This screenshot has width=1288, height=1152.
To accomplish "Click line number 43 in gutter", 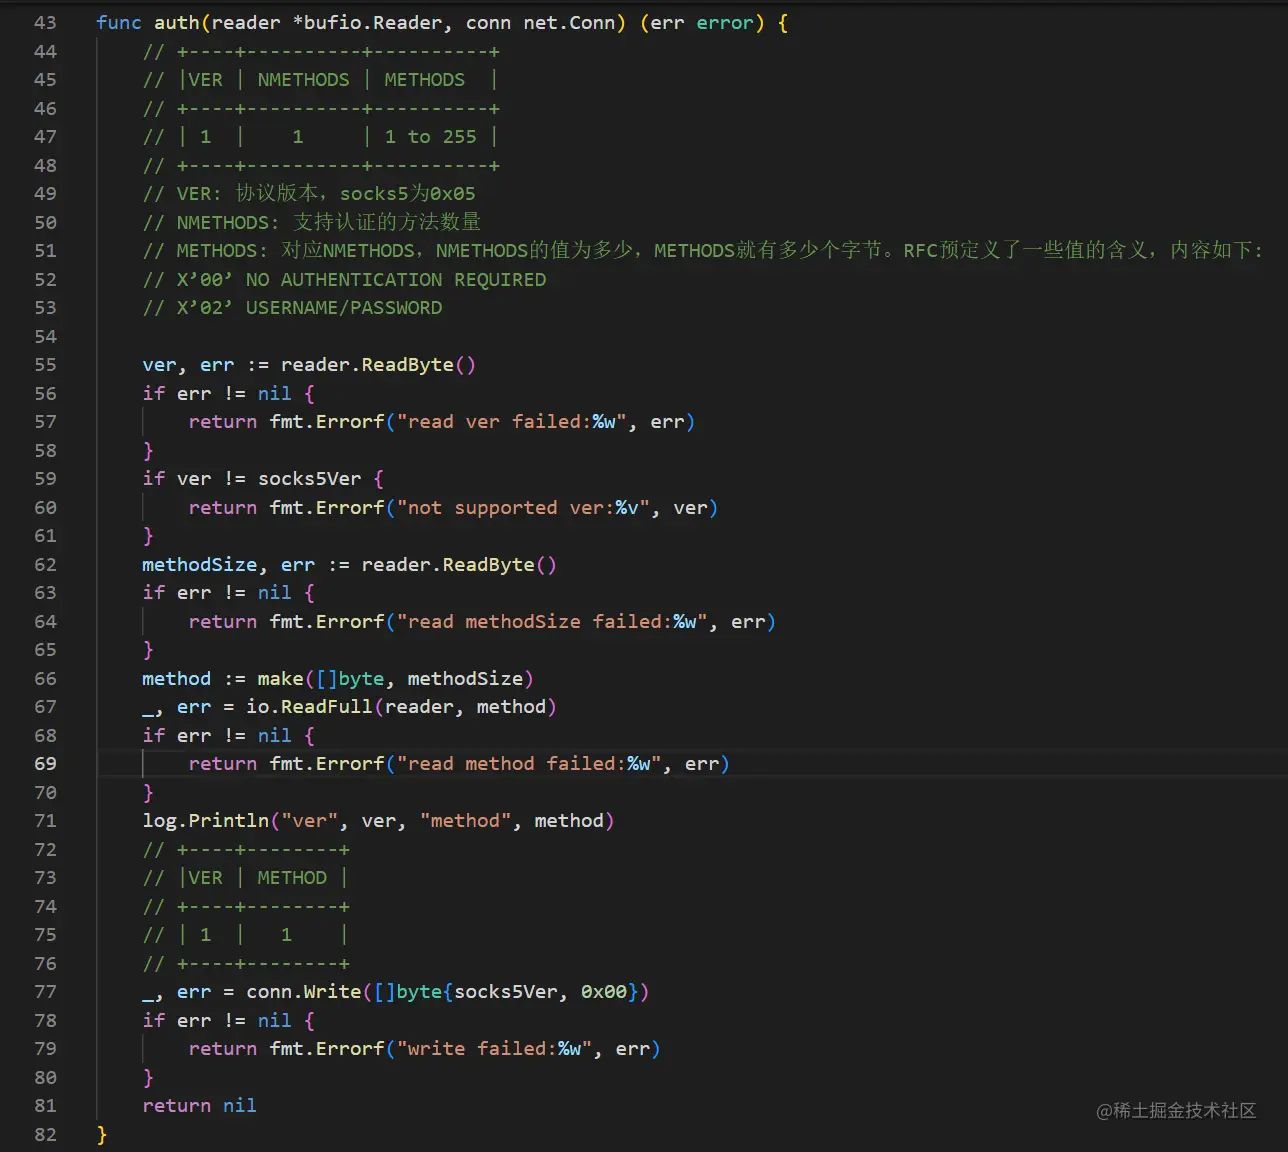I will click(x=45, y=22).
